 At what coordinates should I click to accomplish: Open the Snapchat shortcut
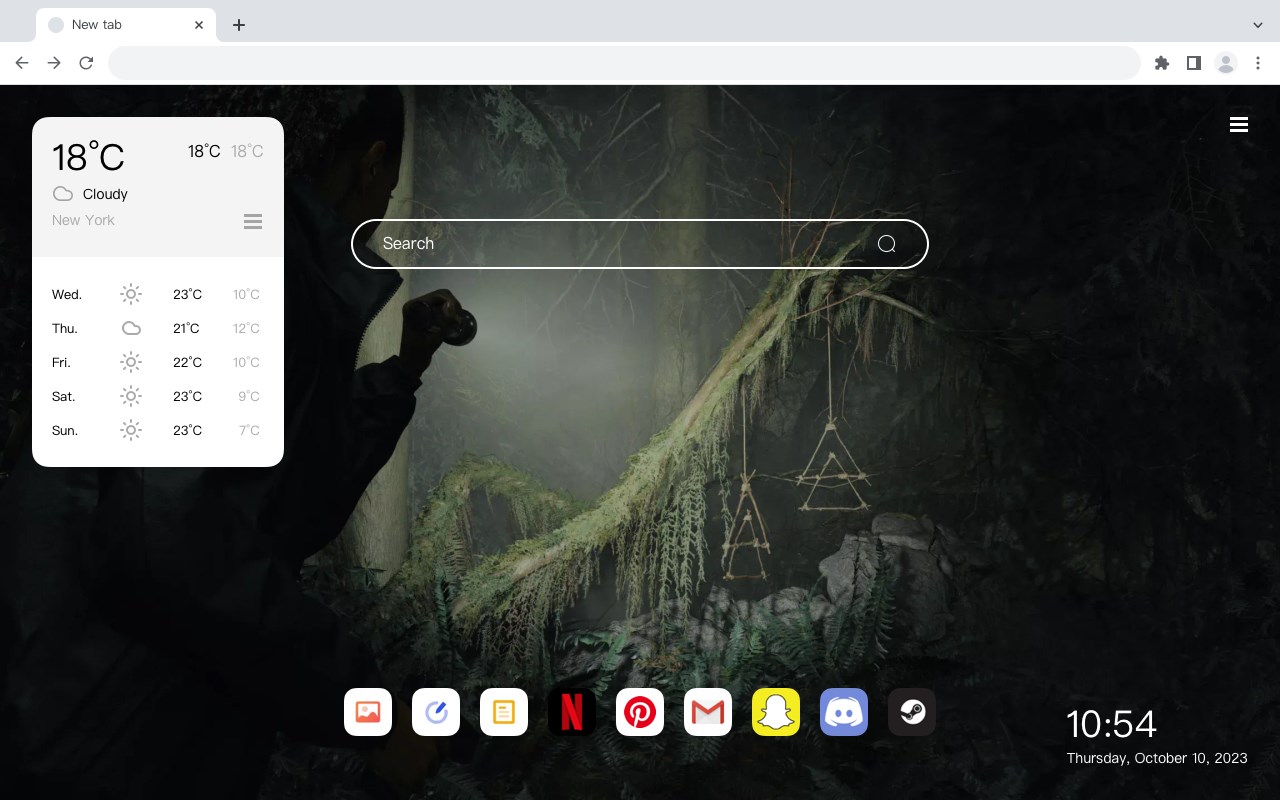click(776, 712)
